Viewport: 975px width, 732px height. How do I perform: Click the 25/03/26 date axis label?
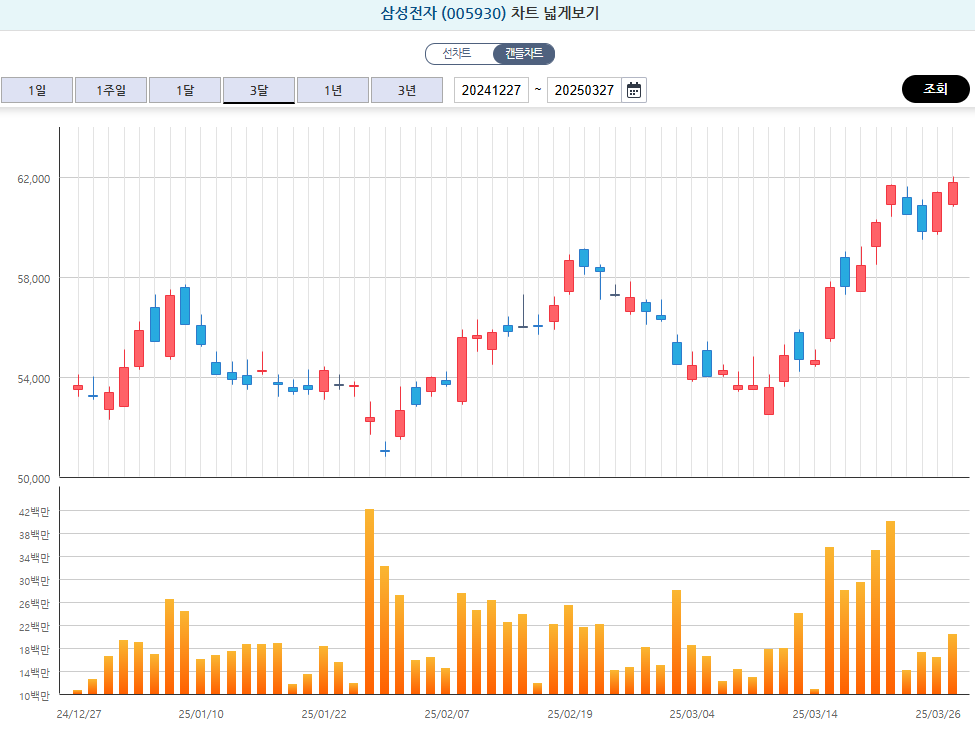tap(938, 714)
